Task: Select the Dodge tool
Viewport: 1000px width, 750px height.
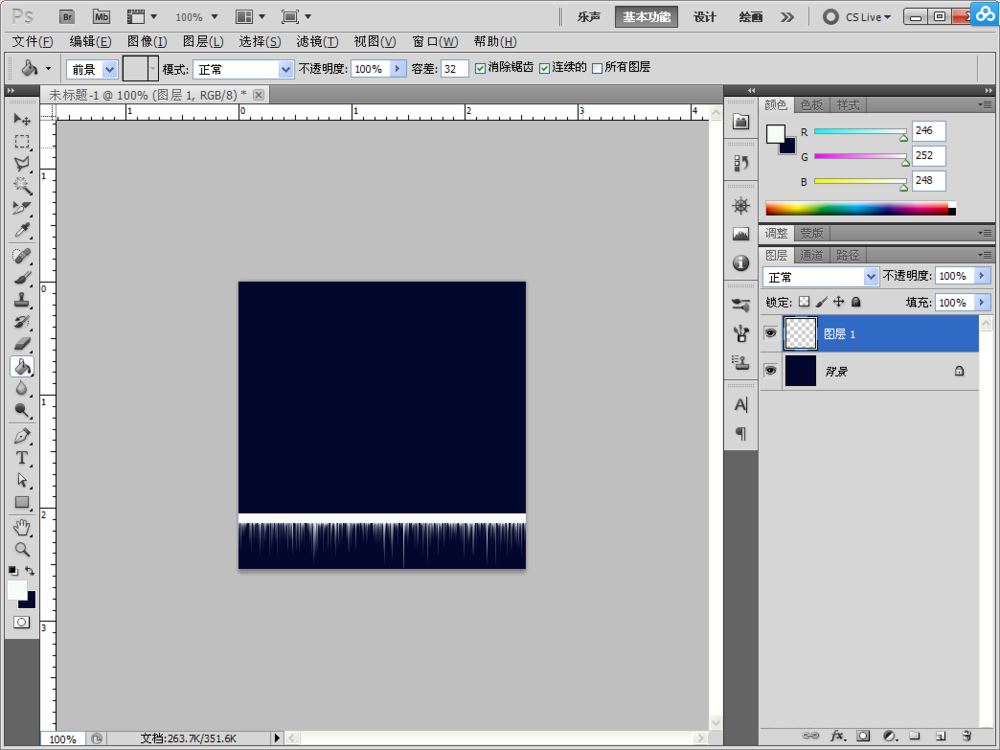Action: 22,410
